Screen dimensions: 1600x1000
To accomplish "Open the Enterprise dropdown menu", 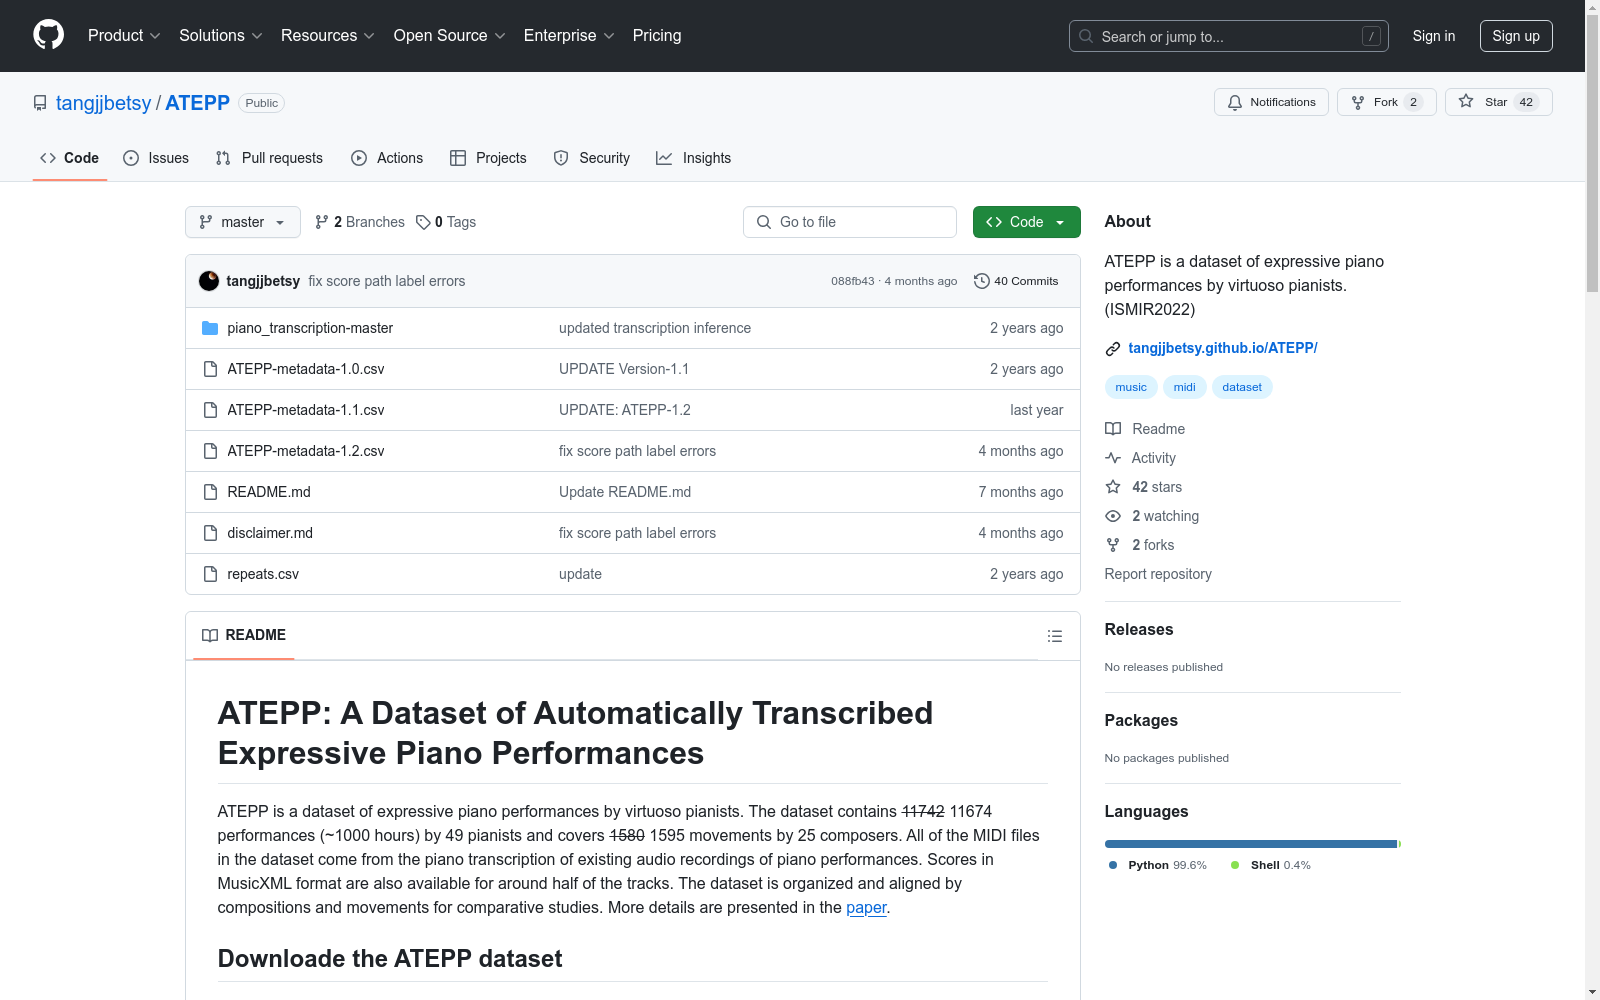I will 569,36.
